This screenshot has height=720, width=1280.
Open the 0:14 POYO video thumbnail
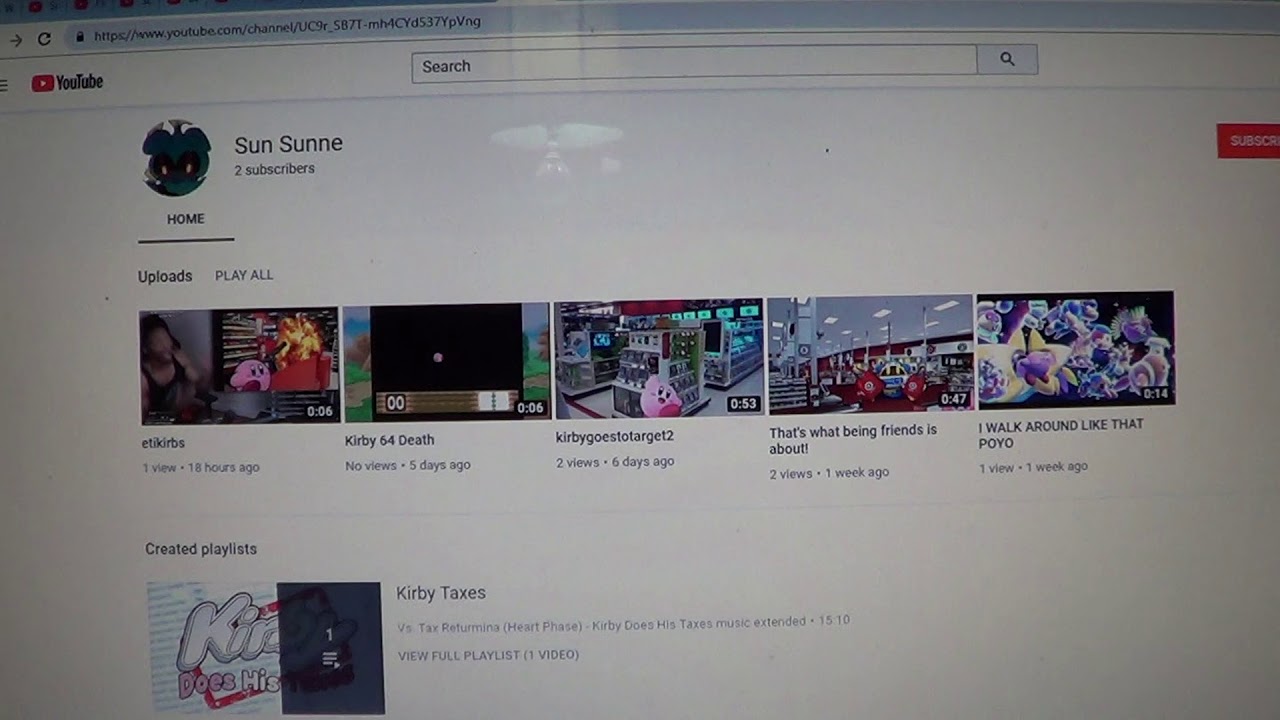tap(1075, 349)
